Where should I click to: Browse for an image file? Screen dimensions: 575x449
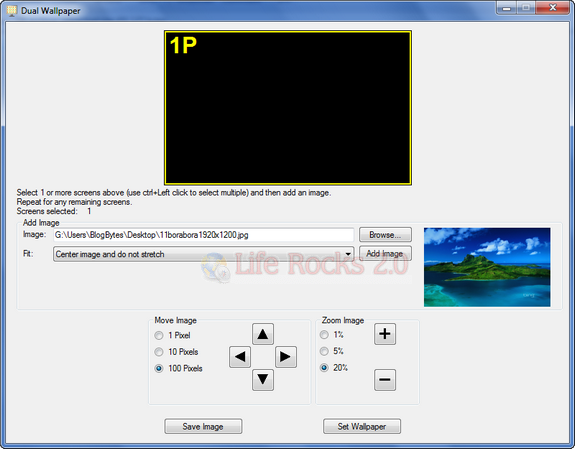click(385, 235)
